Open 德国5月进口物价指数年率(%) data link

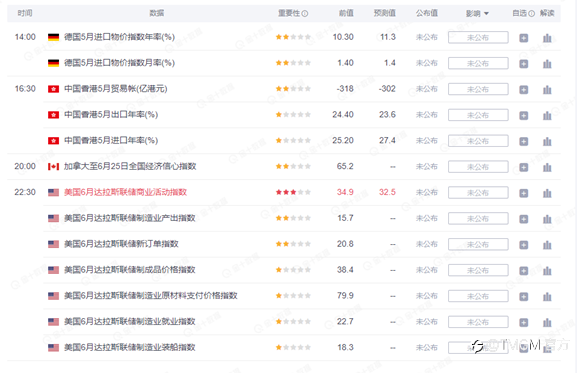[x=119, y=37]
